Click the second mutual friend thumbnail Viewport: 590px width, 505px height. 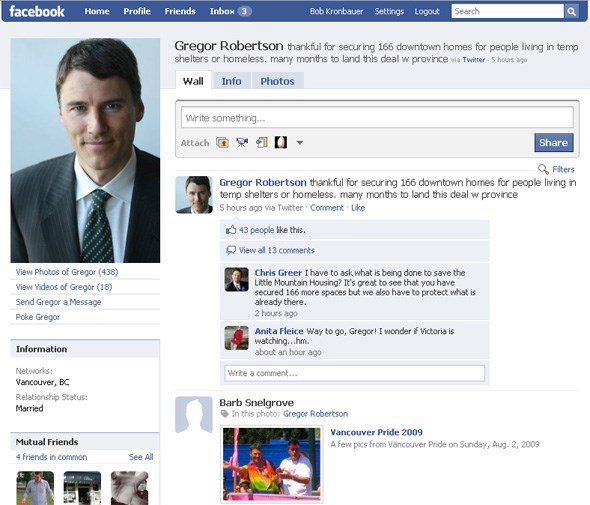tap(82, 488)
